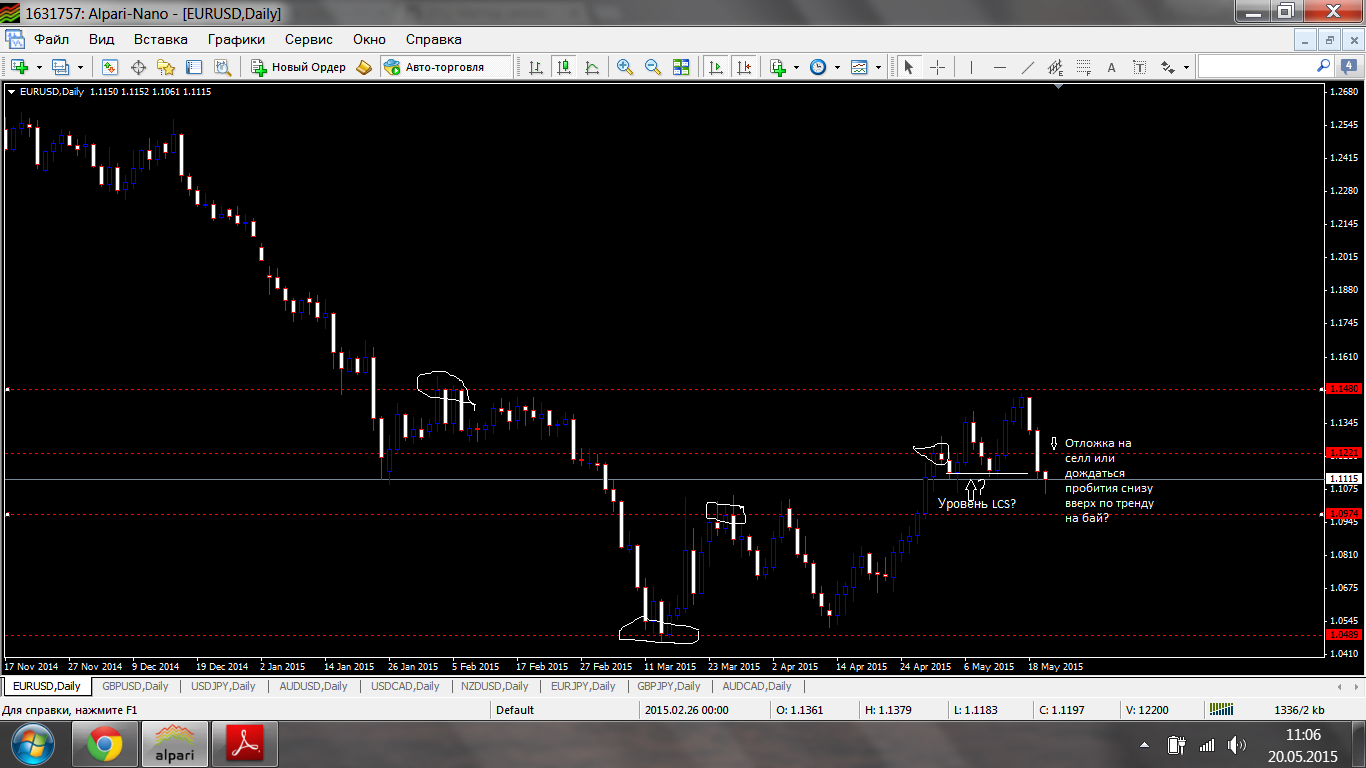1366x768 pixels.
Task: Click the Arrows objects icon
Action: click(x=1168, y=67)
